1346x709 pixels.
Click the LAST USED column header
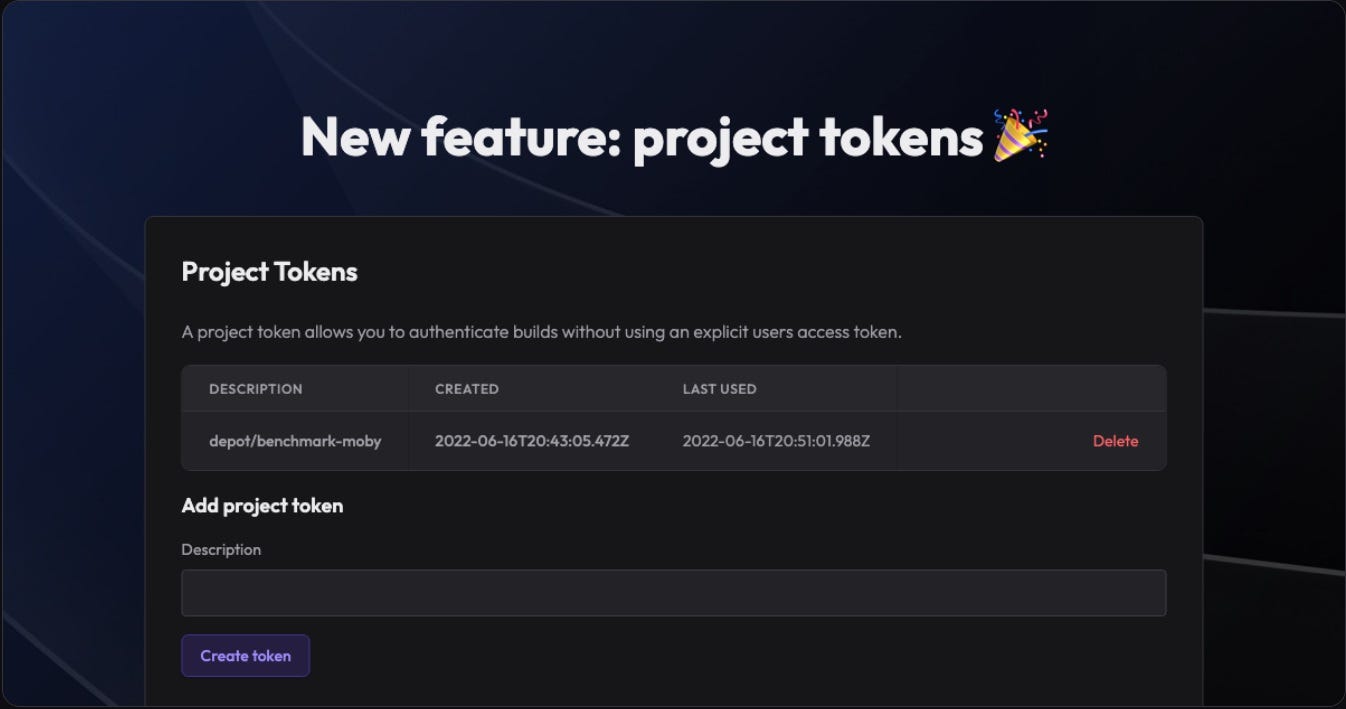click(x=719, y=389)
